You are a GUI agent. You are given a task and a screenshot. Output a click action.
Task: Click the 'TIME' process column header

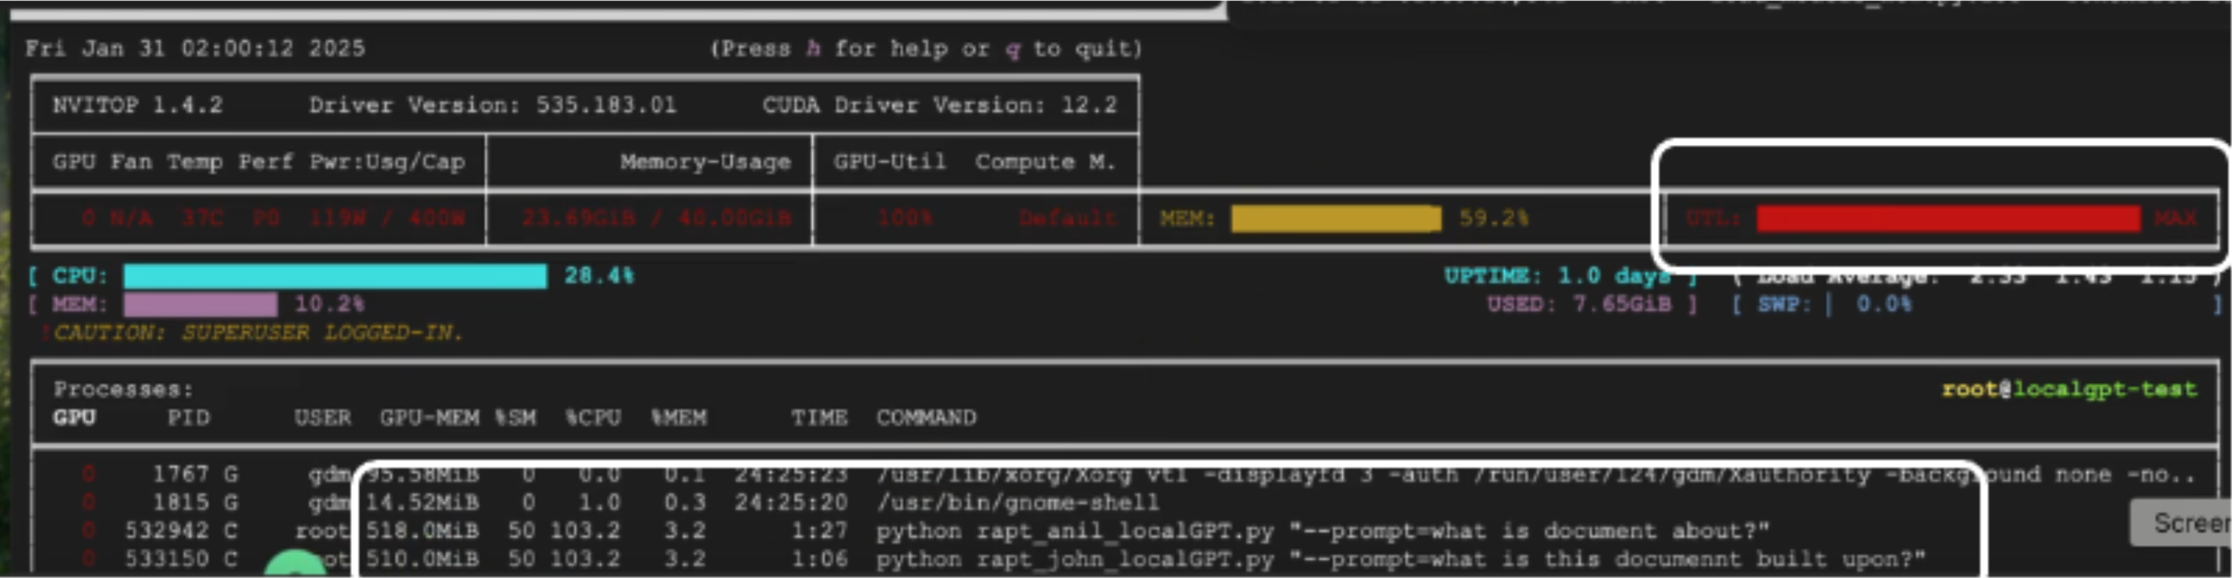point(819,417)
